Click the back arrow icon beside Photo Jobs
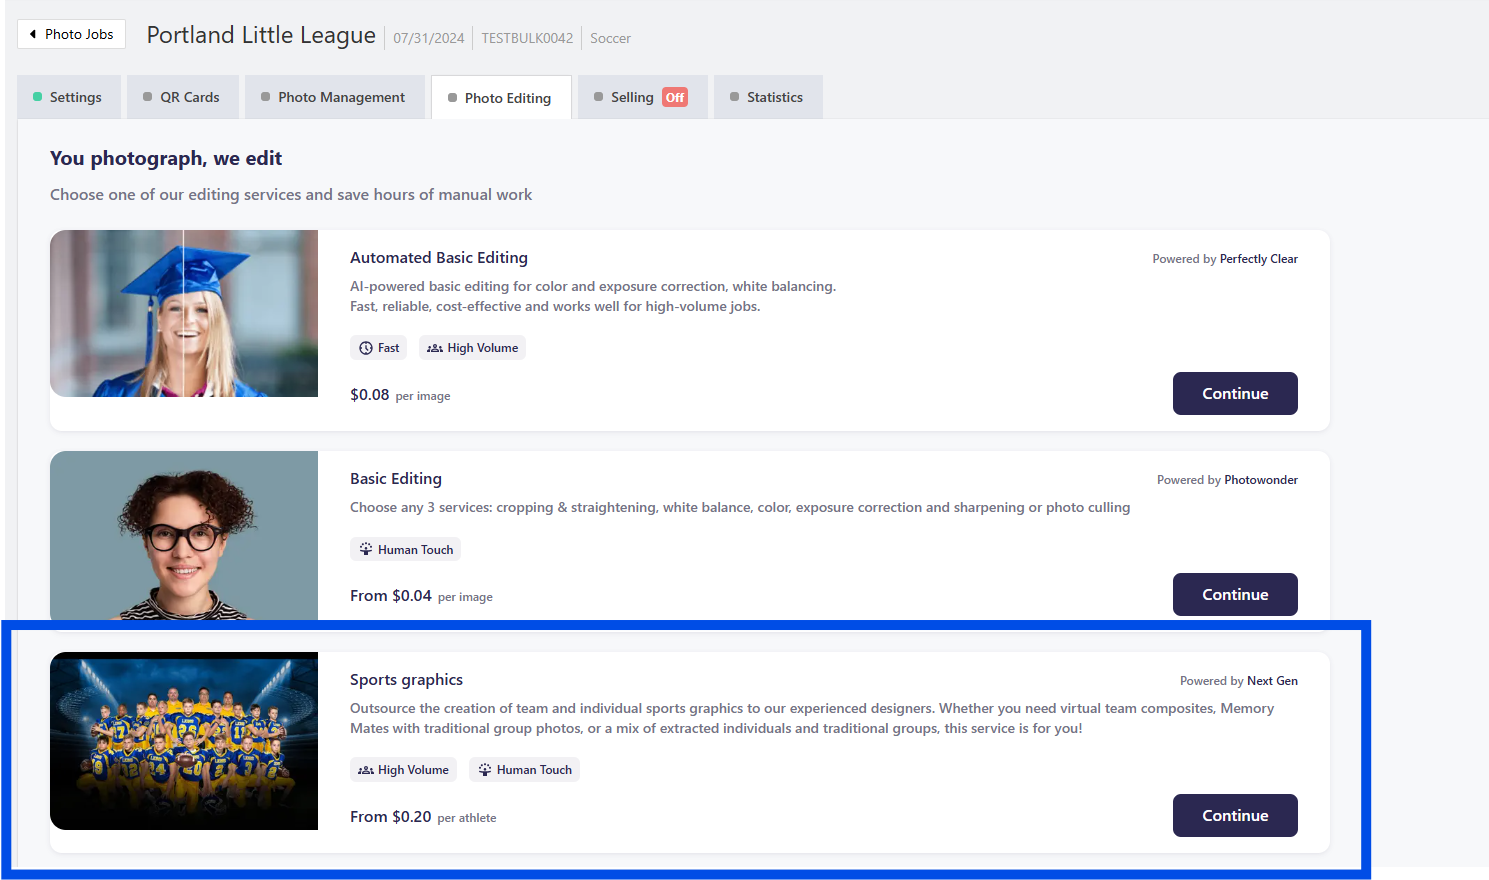The height and width of the screenshot is (880, 1489). pos(33,34)
